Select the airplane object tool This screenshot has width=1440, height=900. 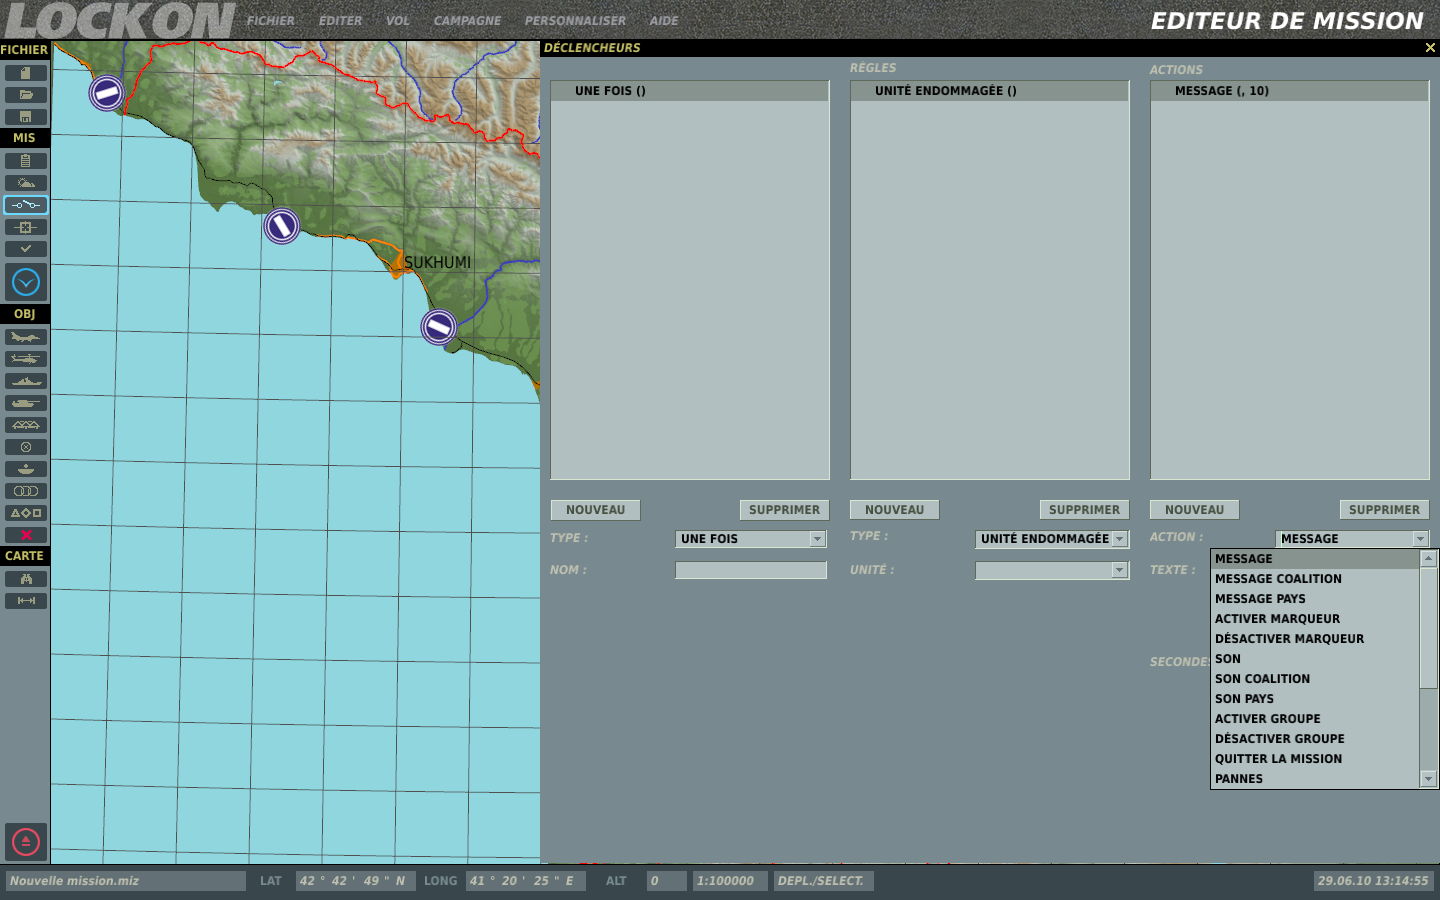coord(26,337)
